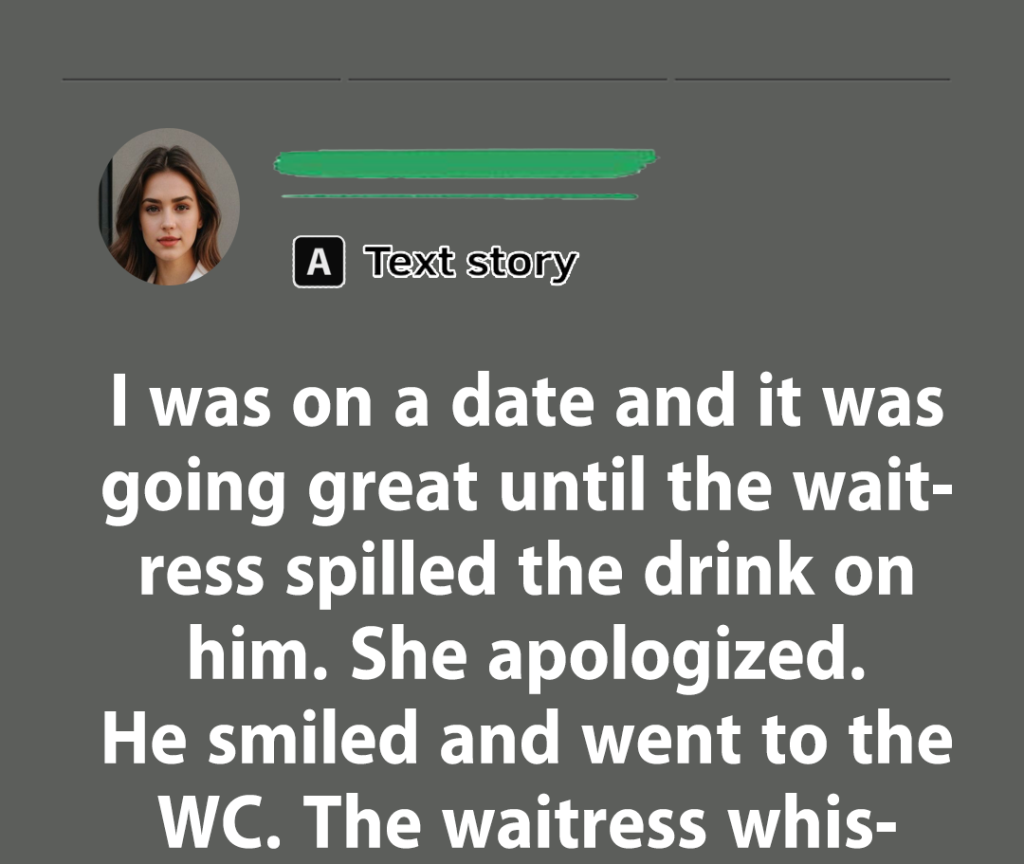This screenshot has height=864, width=1024.
Task: Click the line 'ress spilled the drink on'
Action: tap(526, 571)
